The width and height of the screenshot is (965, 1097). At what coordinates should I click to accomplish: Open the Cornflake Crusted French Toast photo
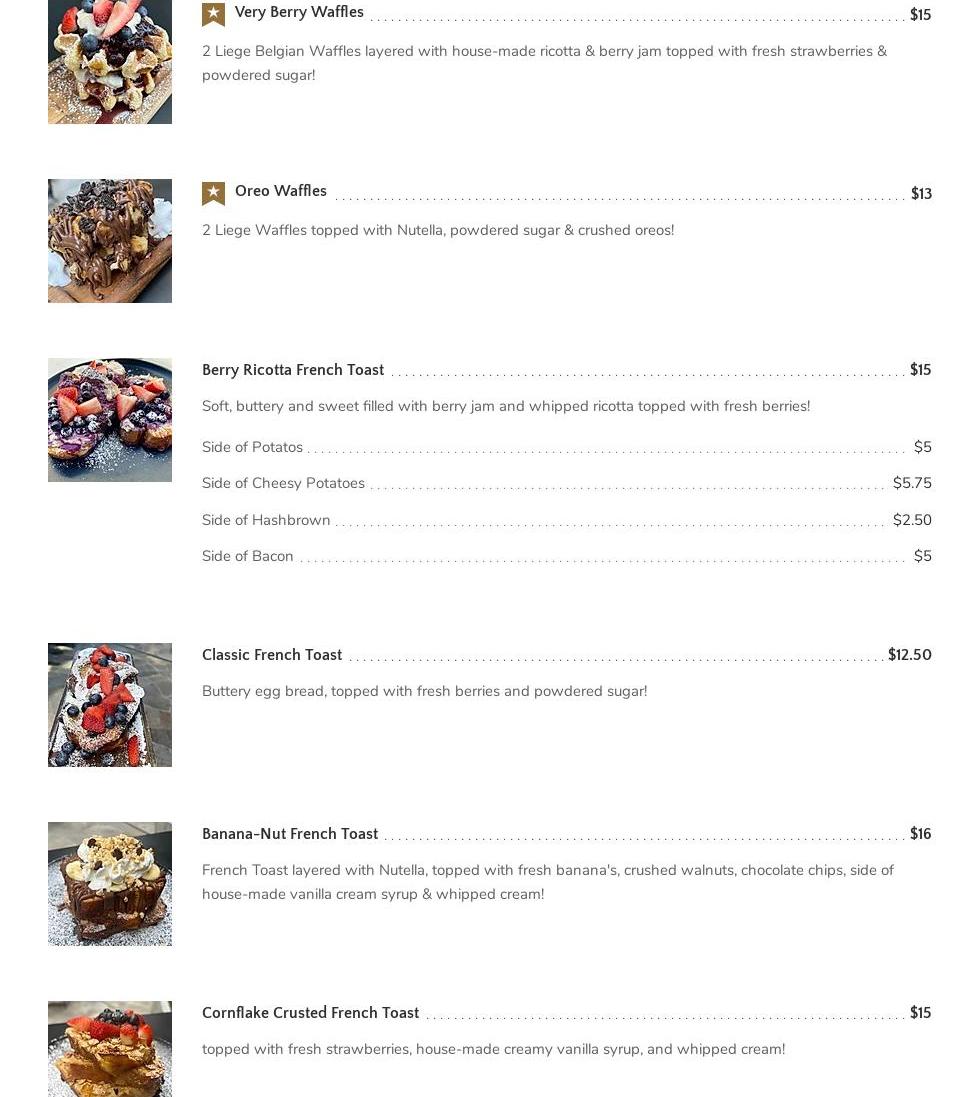pyautogui.click(x=110, y=1048)
